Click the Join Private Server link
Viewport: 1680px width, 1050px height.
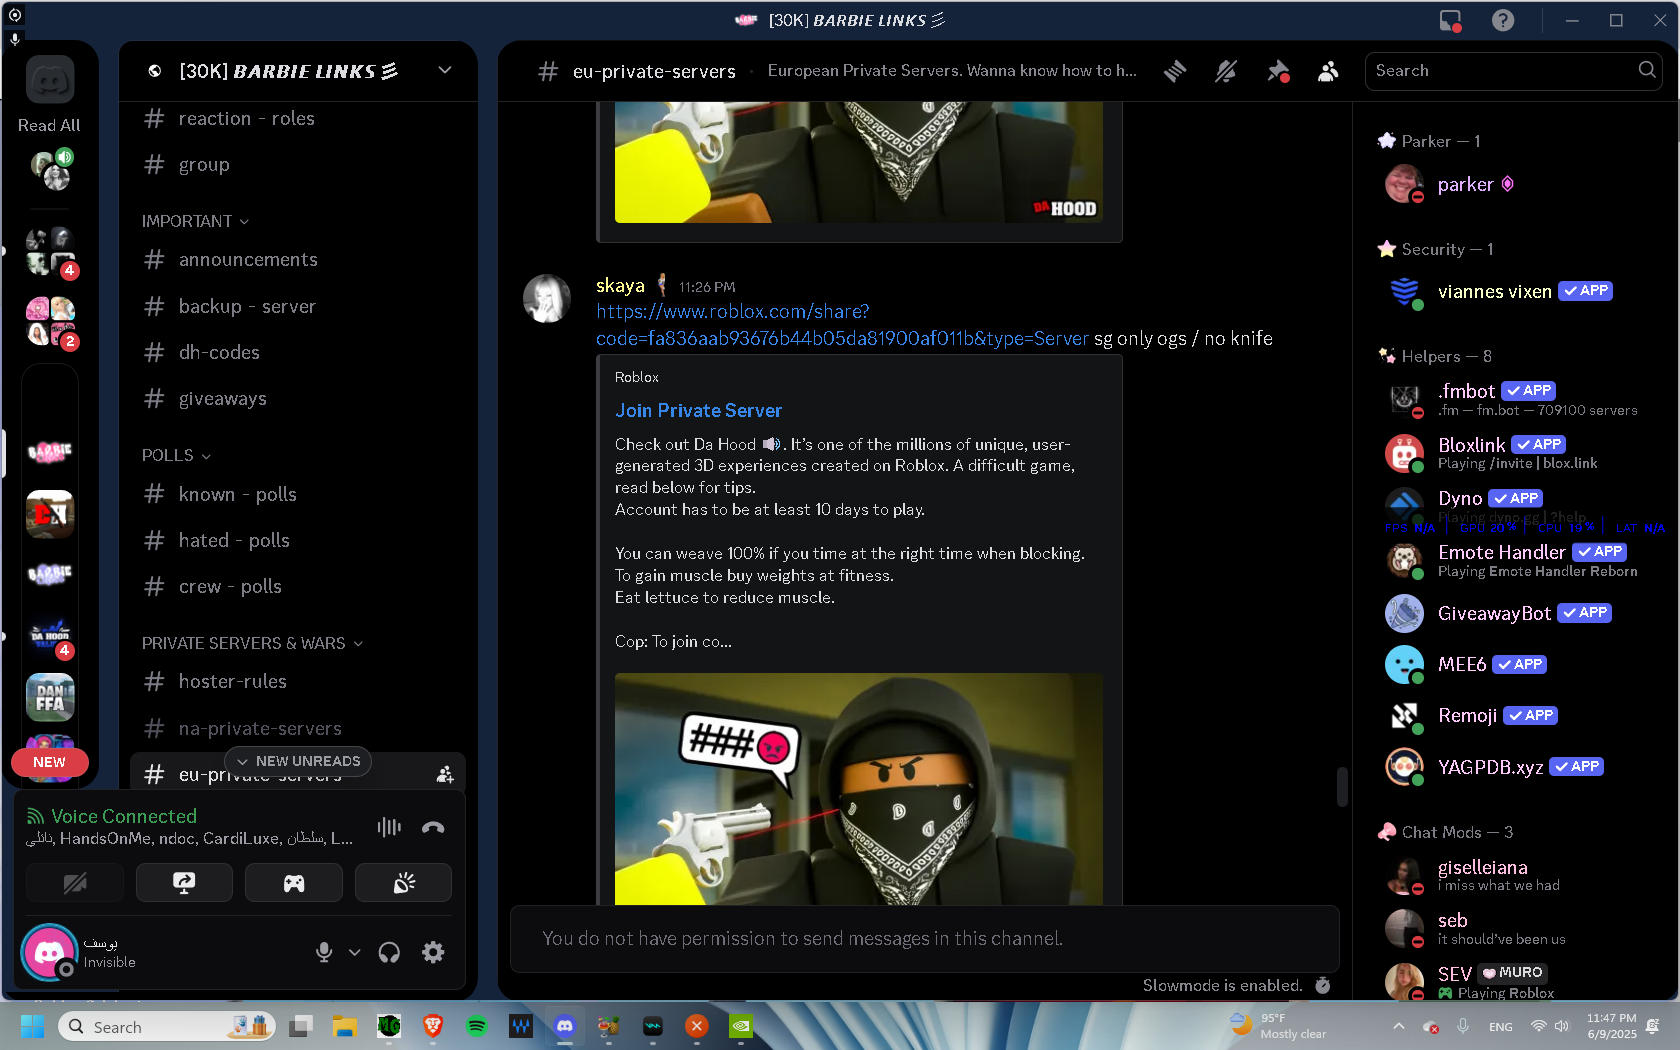[698, 411]
